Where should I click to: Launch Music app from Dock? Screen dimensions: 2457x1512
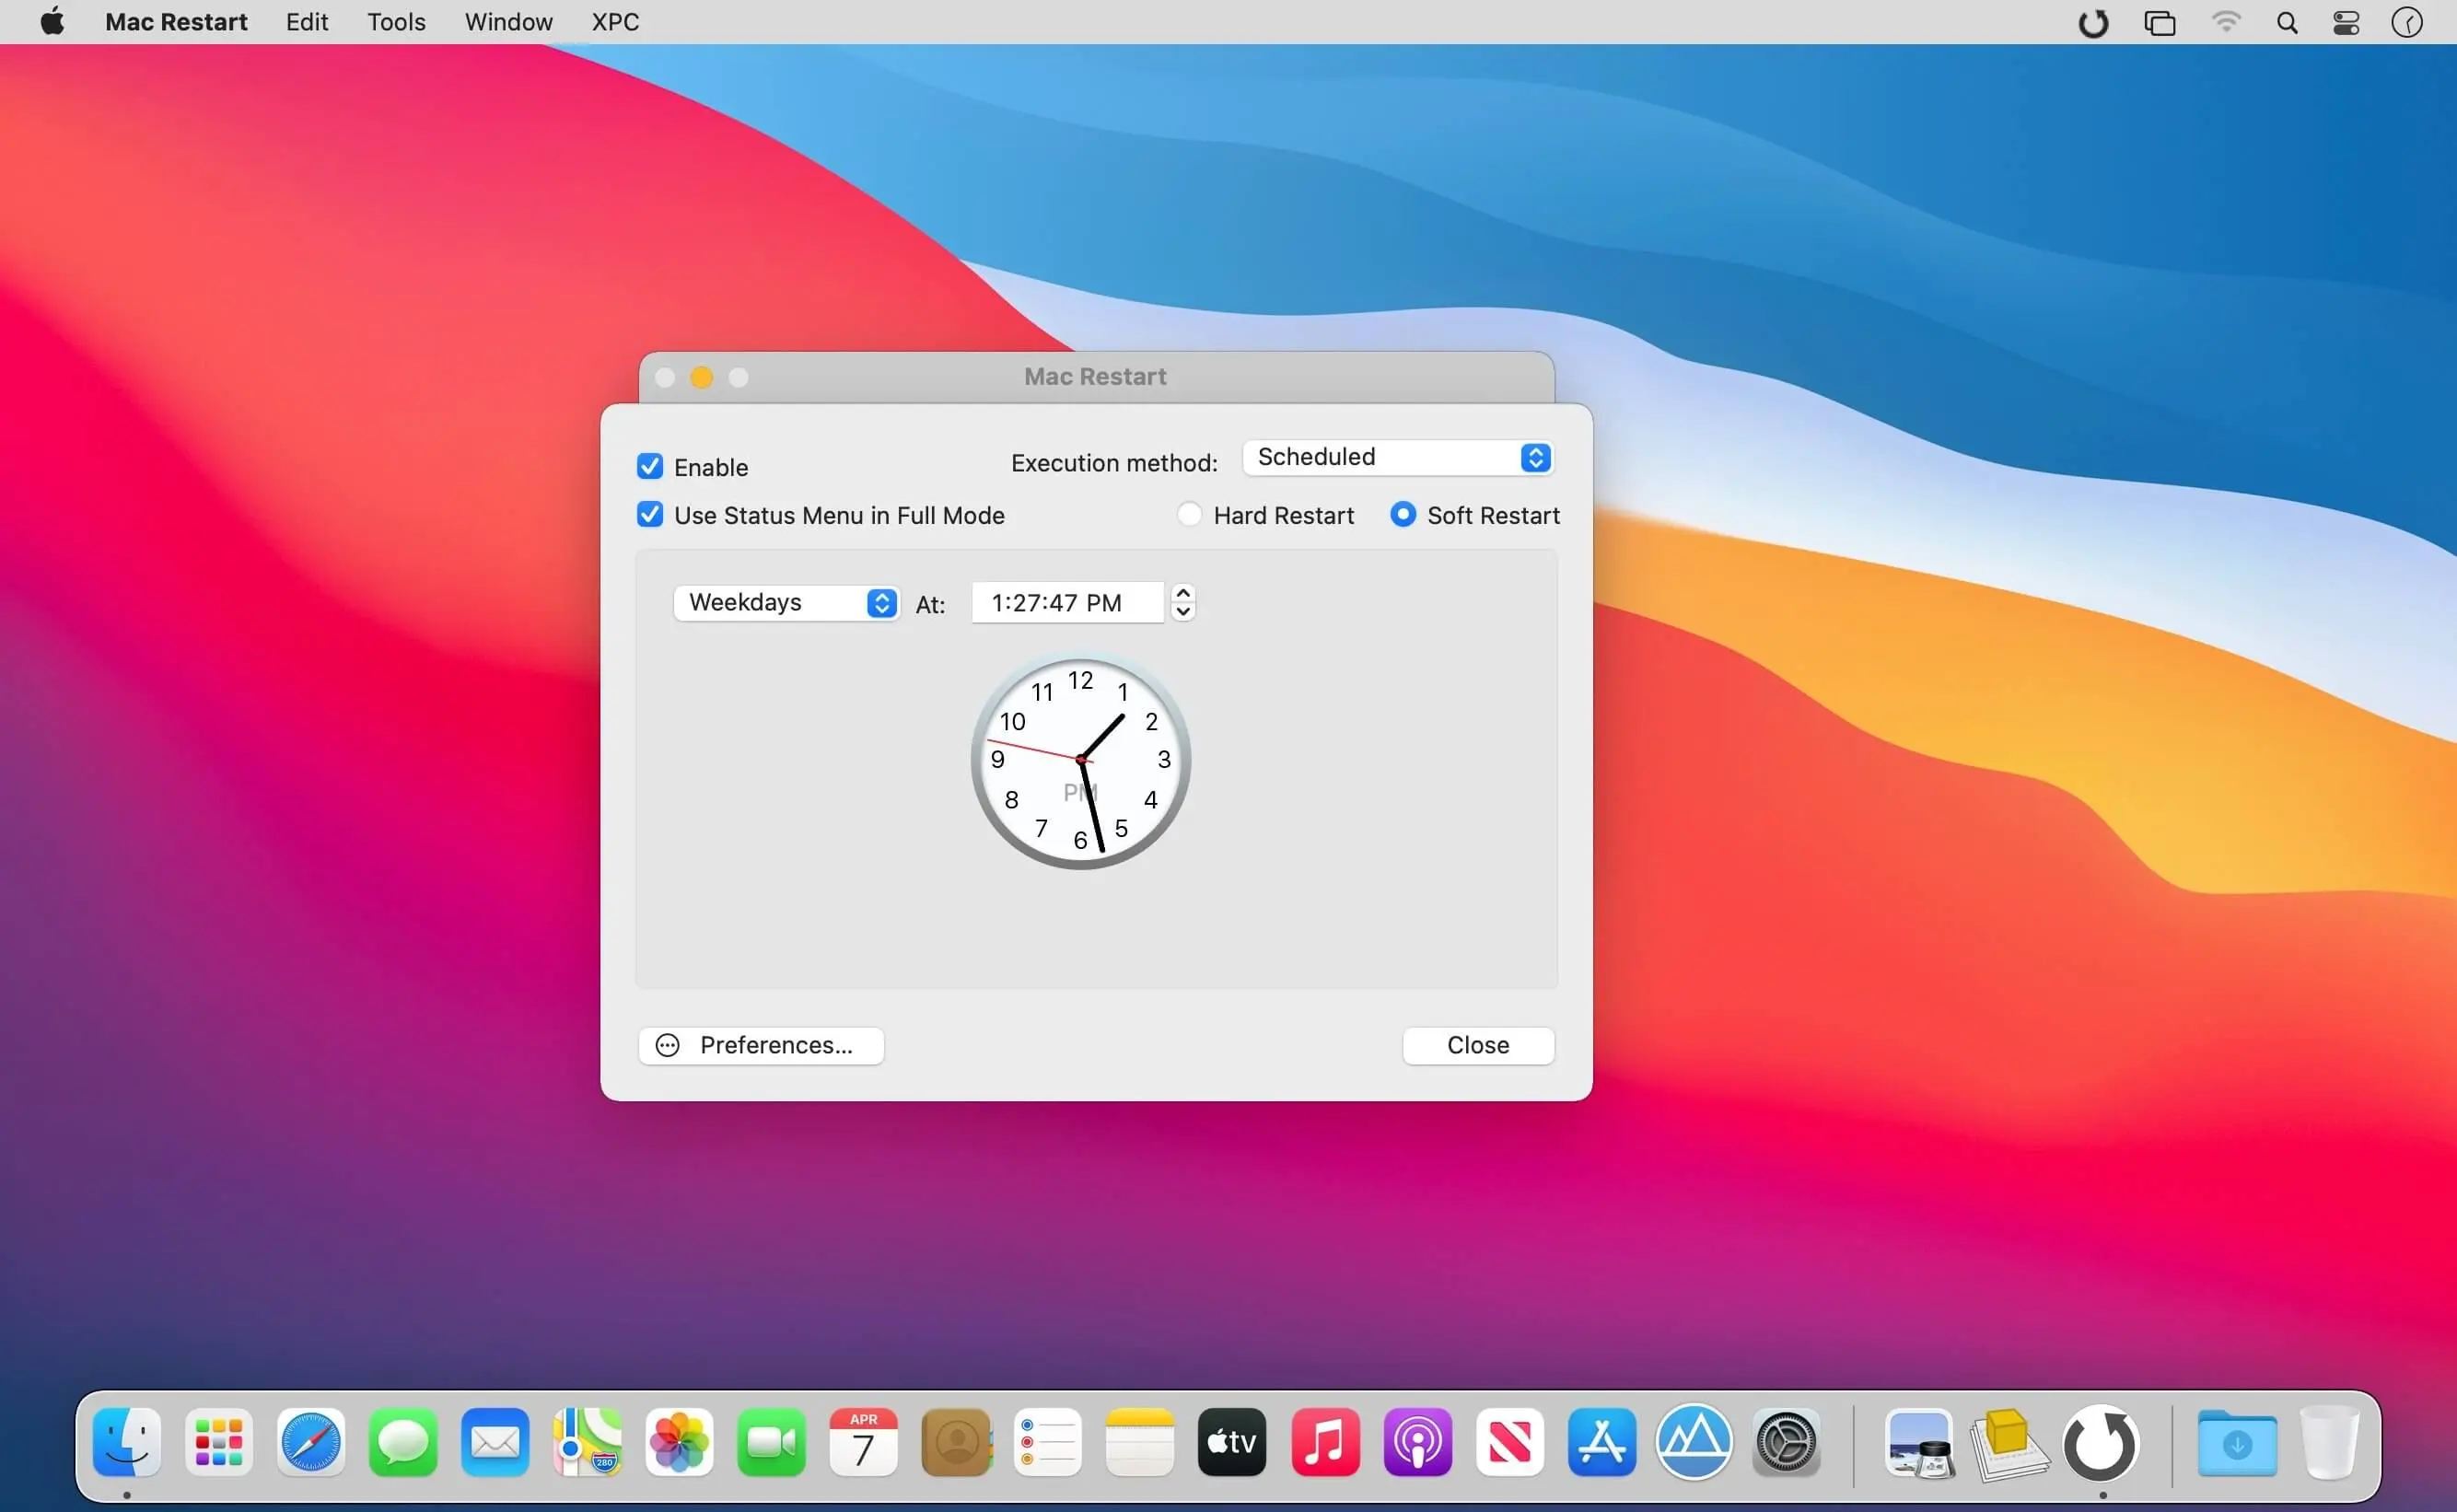[x=1325, y=1442]
